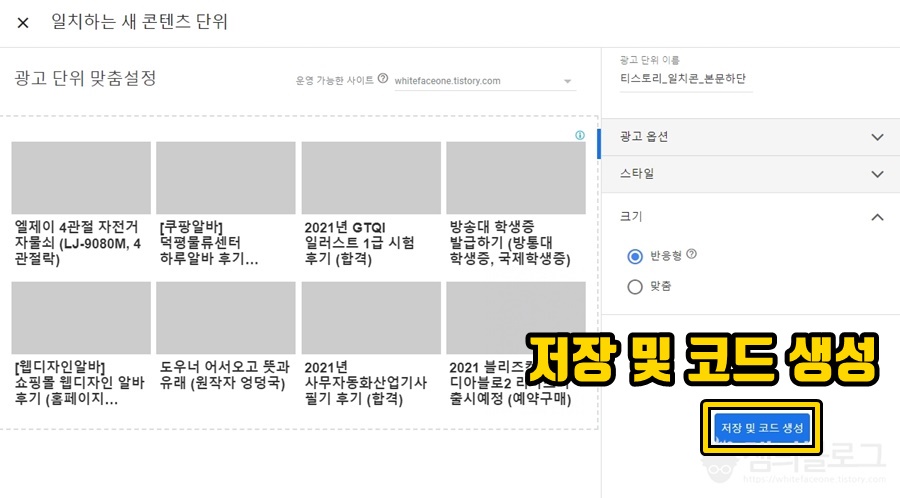The image size is (900, 498).
Task: Edit the 광고 단위 이름 field
Action: point(686,79)
